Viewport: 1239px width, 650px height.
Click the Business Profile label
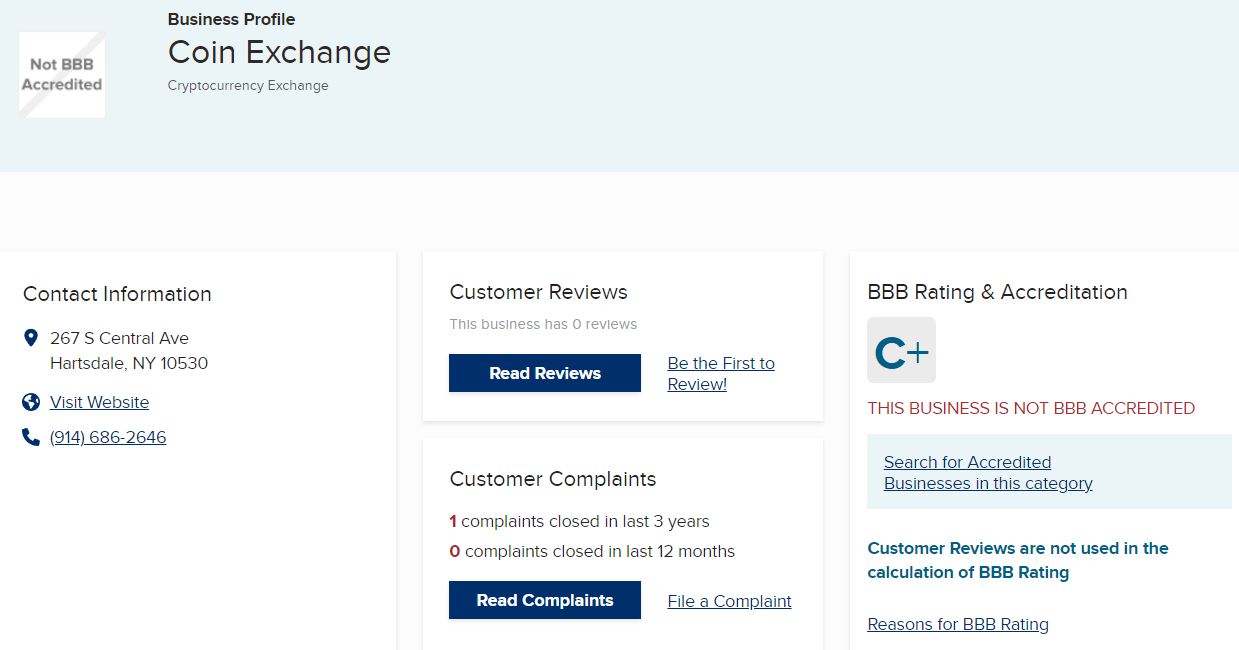pyautogui.click(x=231, y=19)
